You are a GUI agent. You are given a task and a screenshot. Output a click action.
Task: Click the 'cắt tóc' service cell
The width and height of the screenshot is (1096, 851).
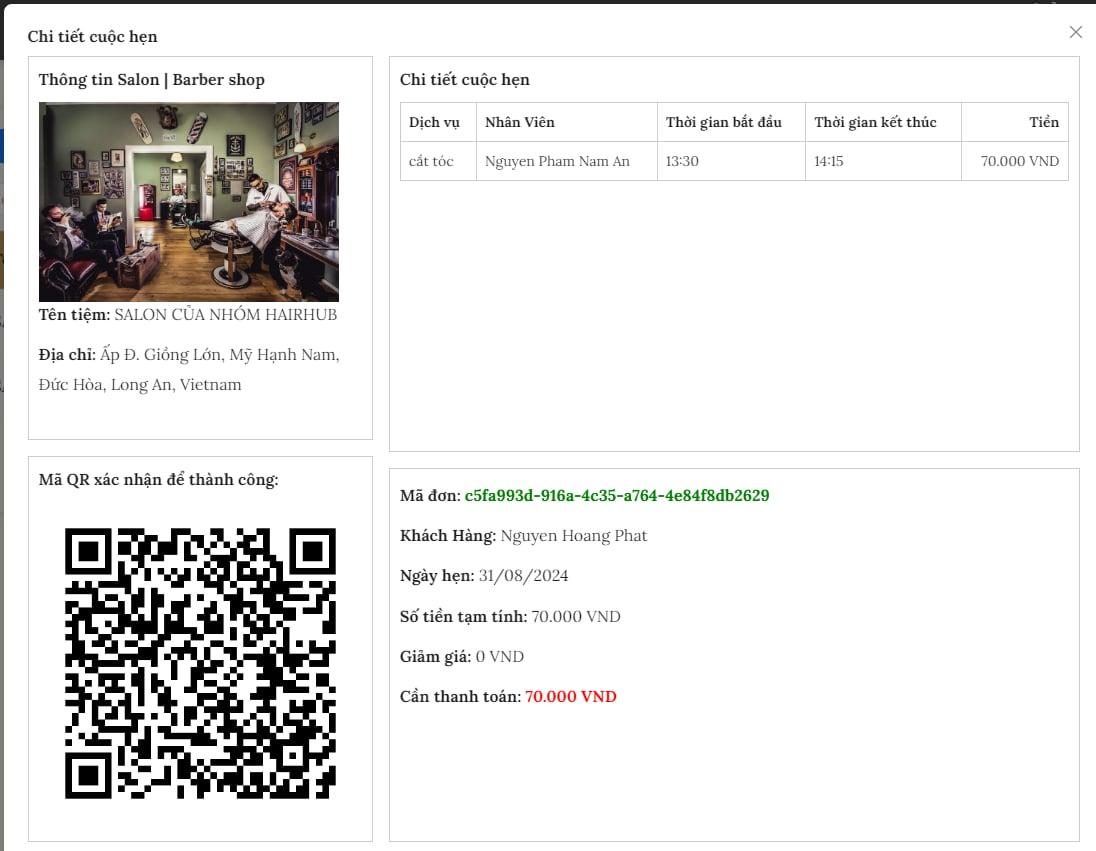click(438, 162)
